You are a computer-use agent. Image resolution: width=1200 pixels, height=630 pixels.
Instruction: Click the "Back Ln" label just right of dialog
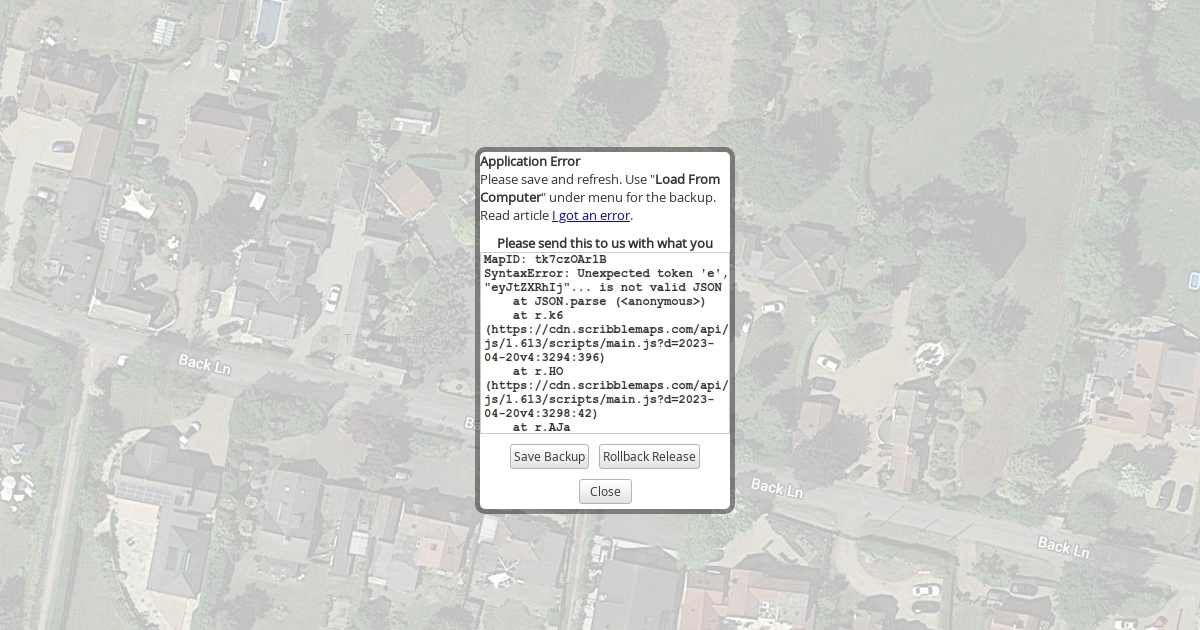pos(776,488)
